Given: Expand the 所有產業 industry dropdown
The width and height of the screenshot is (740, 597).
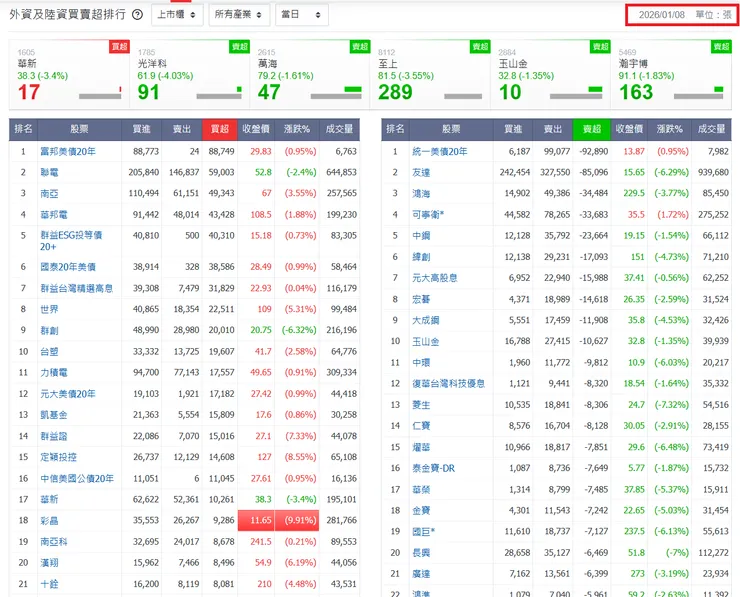Looking at the screenshot, I should pyautogui.click(x=239, y=15).
